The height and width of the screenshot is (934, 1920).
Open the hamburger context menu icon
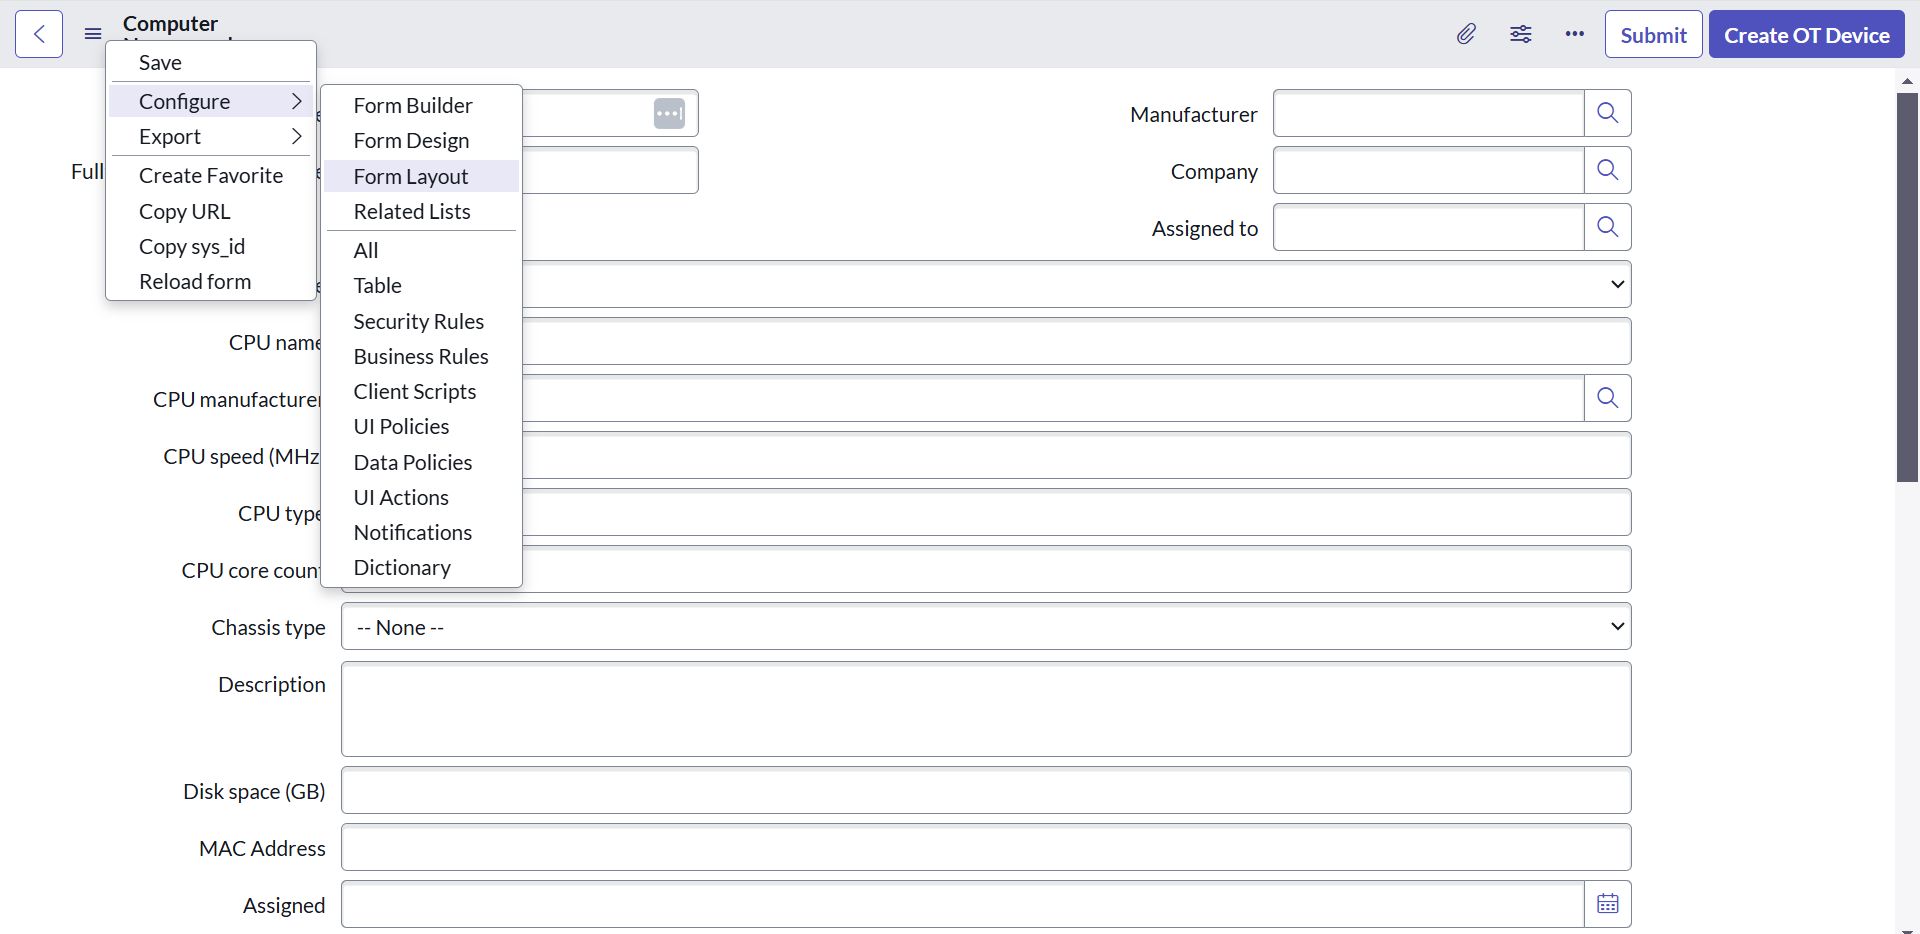93,35
